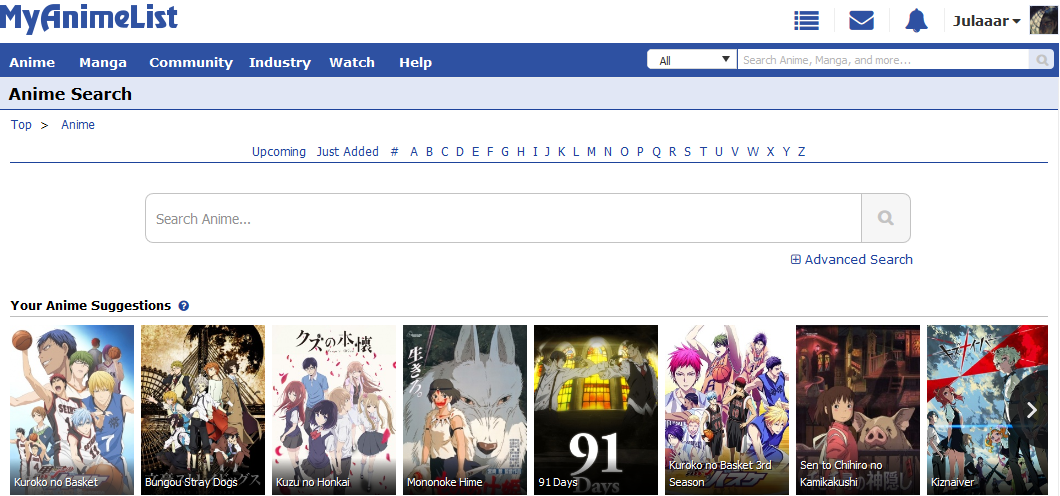The image size is (1060, 496).
Task: Open the Watch menu
Action: click(352, 62)
